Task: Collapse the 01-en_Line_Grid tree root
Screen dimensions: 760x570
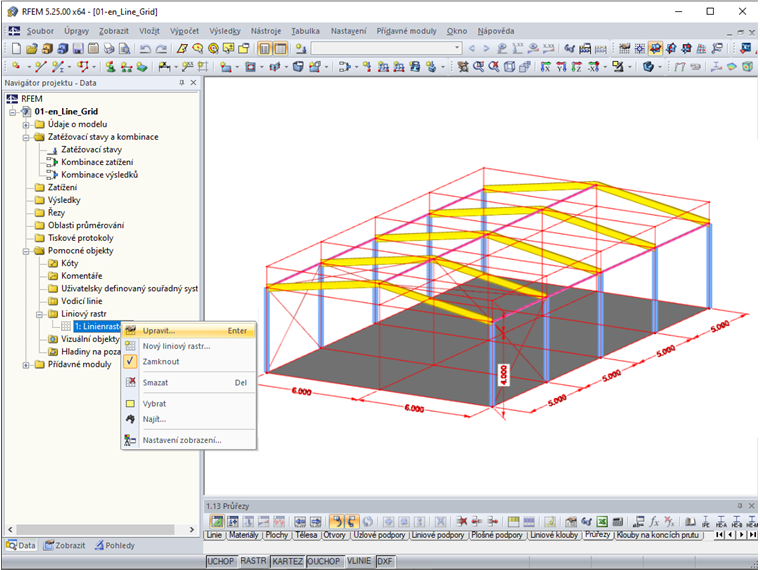Action: 13,112
